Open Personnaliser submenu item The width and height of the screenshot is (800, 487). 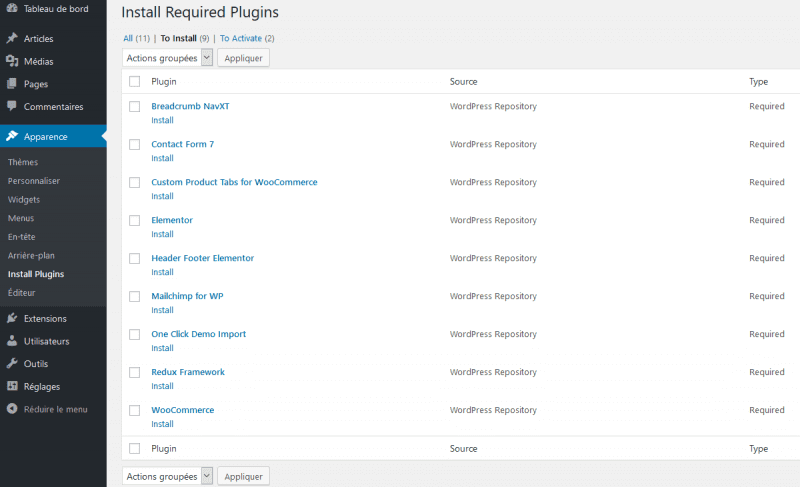coord(34,181)
